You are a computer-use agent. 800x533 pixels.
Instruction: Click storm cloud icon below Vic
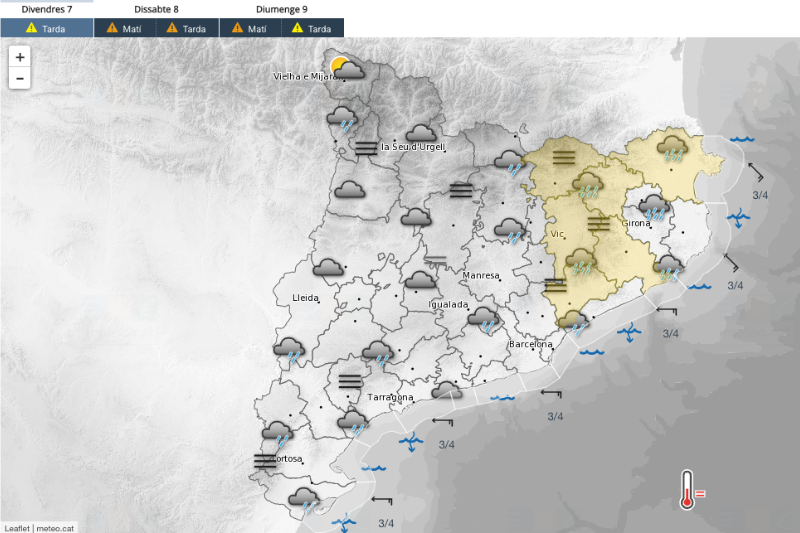pyautogui.click(x=581, y=263)
